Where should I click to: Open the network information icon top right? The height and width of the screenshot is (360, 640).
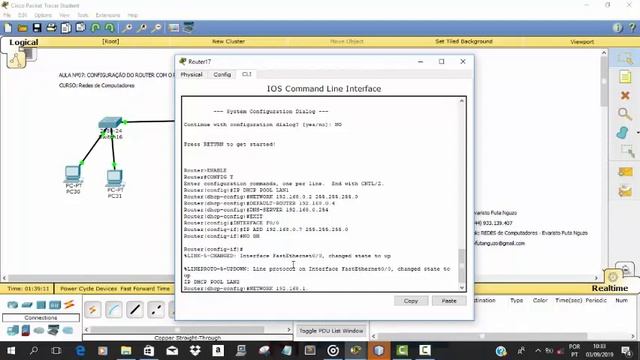tap(617, 28)
